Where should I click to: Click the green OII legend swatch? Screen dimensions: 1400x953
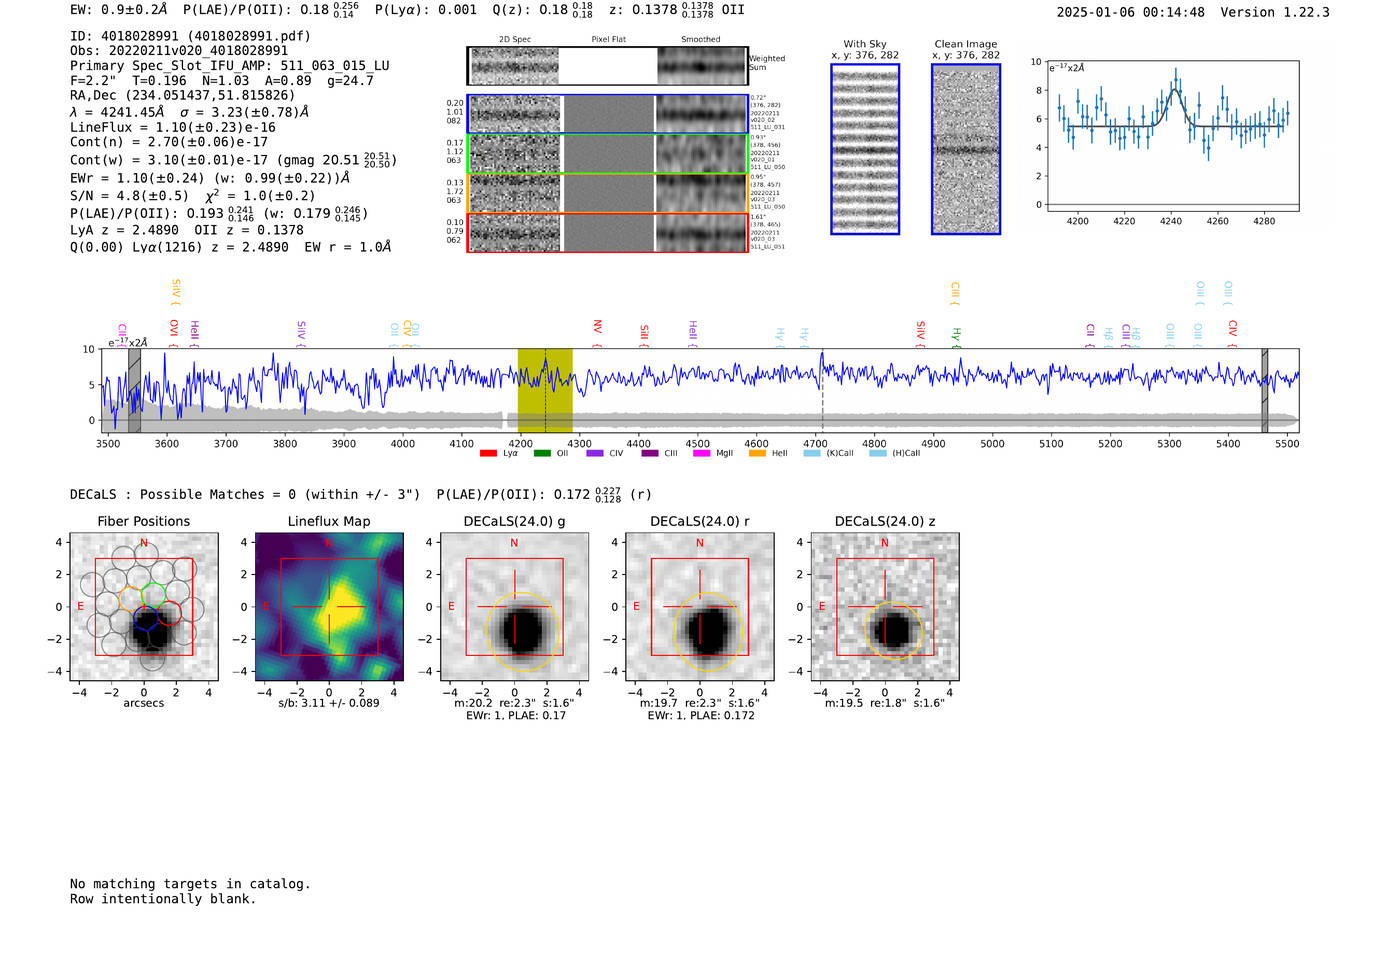tap(542, 453)
